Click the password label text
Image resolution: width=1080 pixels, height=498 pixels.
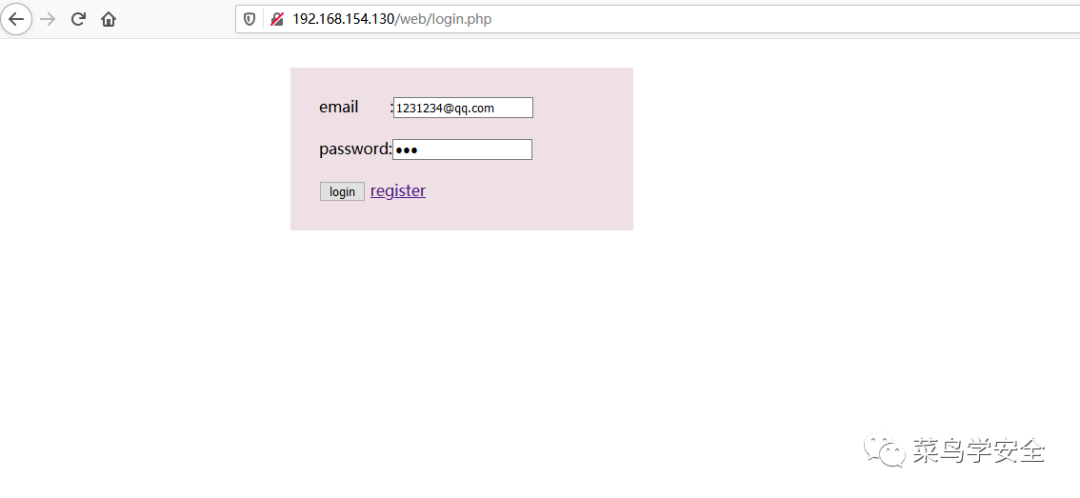[x=355, y=149]
